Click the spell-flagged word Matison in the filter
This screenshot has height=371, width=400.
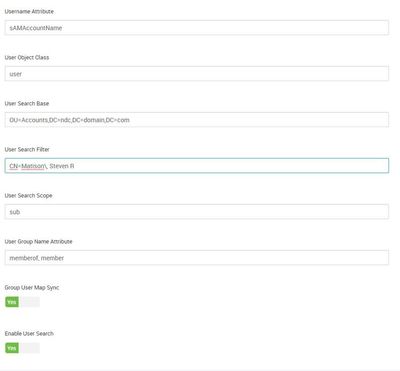pos(33,166)
